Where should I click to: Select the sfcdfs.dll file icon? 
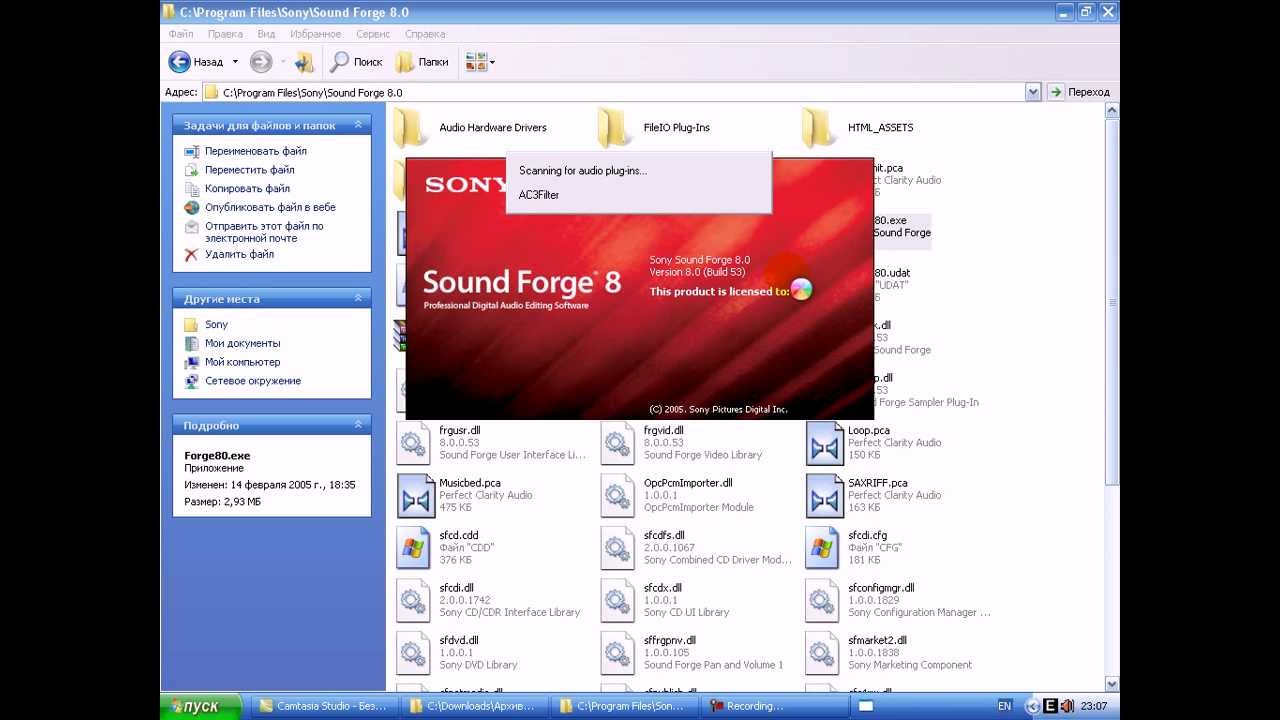click(618, 548)
